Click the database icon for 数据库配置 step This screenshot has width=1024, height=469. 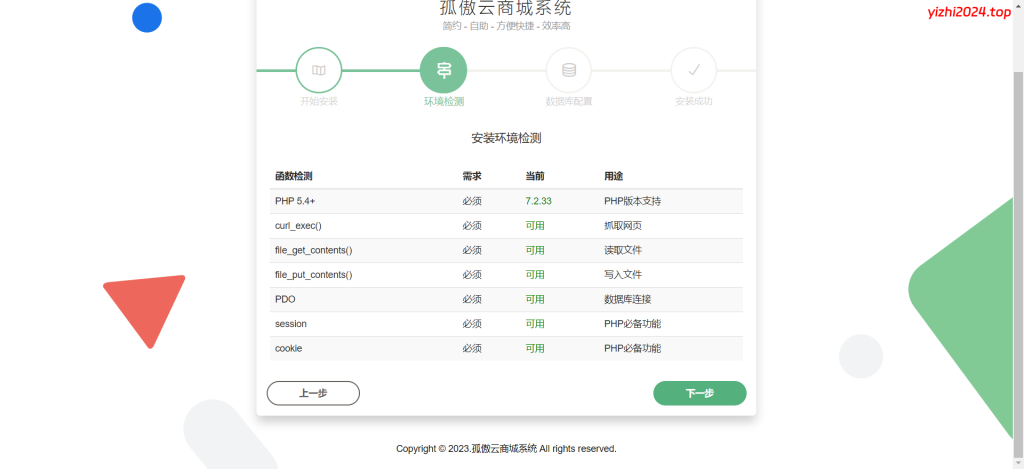point(568,70)
